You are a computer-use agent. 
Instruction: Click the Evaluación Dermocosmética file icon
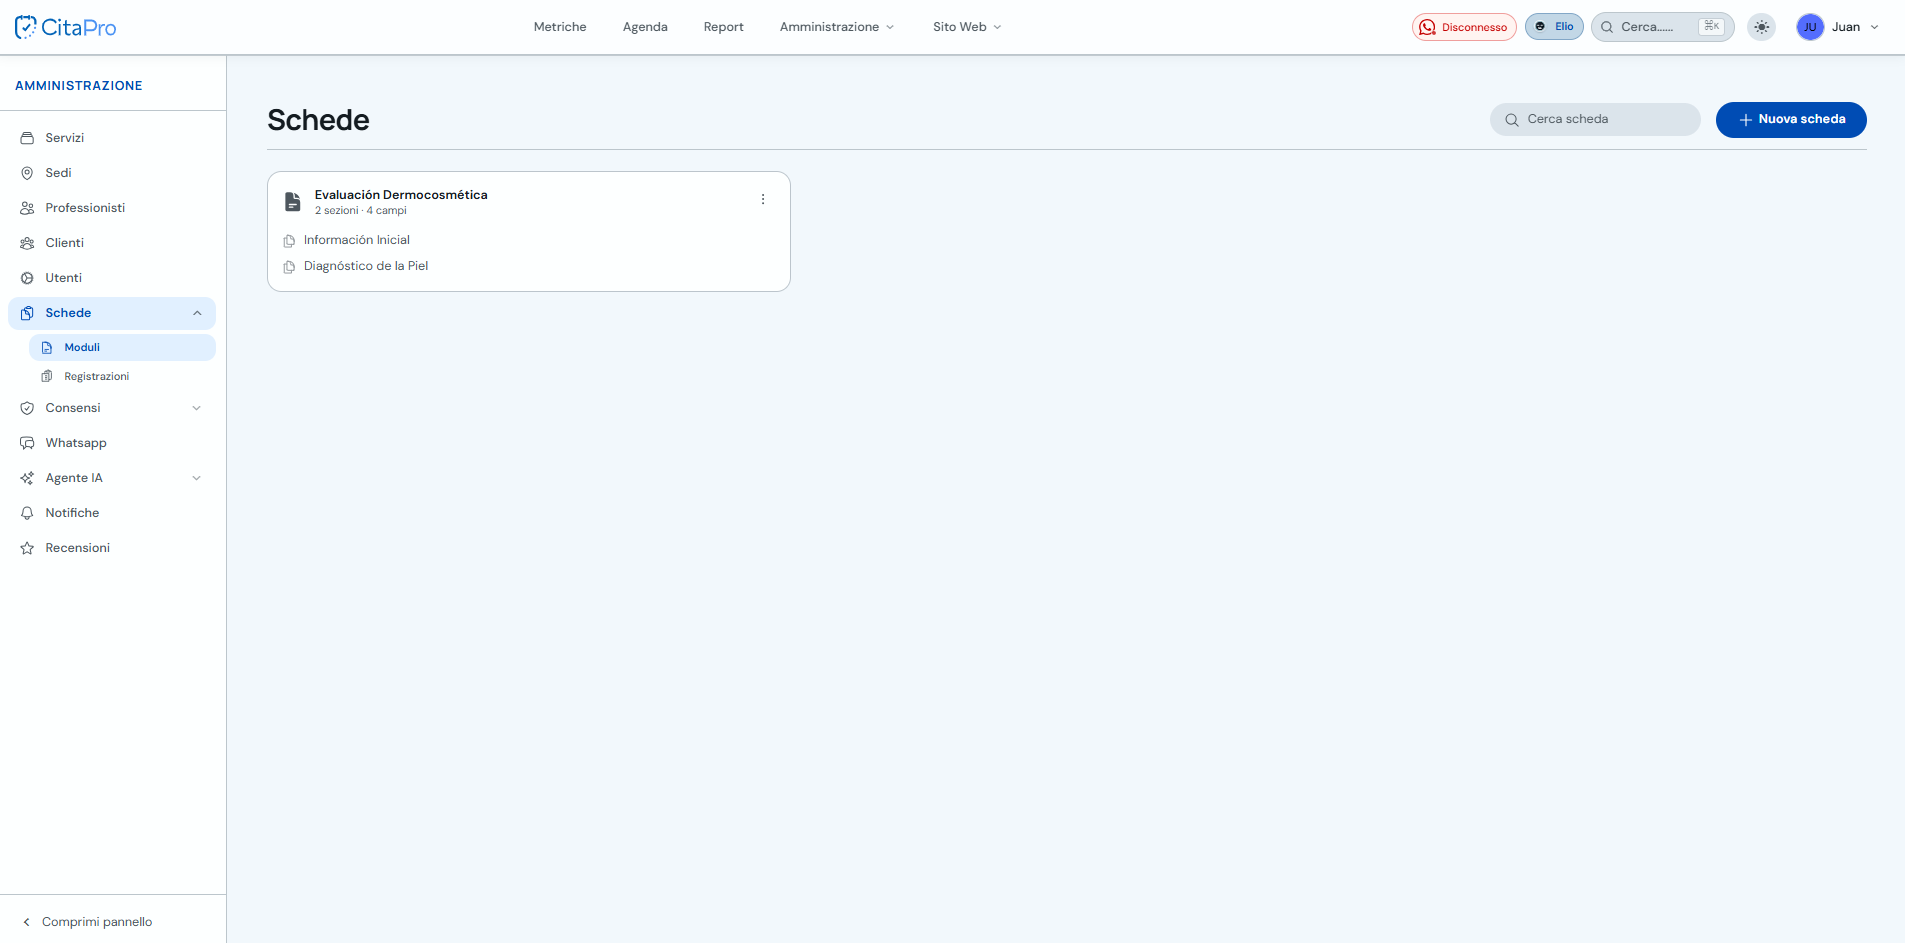tap(293, 202)
